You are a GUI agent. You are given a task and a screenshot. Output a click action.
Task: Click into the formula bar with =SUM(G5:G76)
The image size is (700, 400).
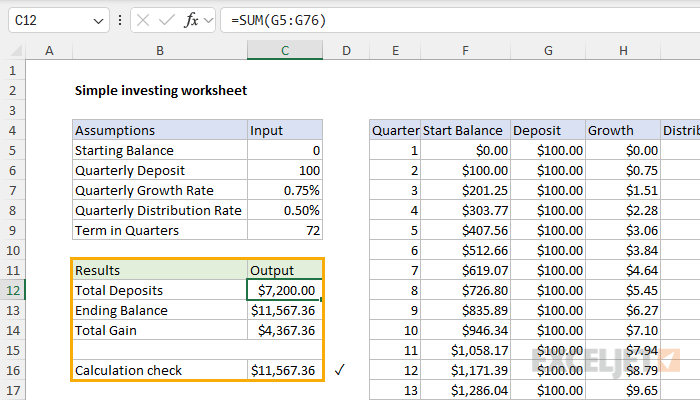point(460,20)
